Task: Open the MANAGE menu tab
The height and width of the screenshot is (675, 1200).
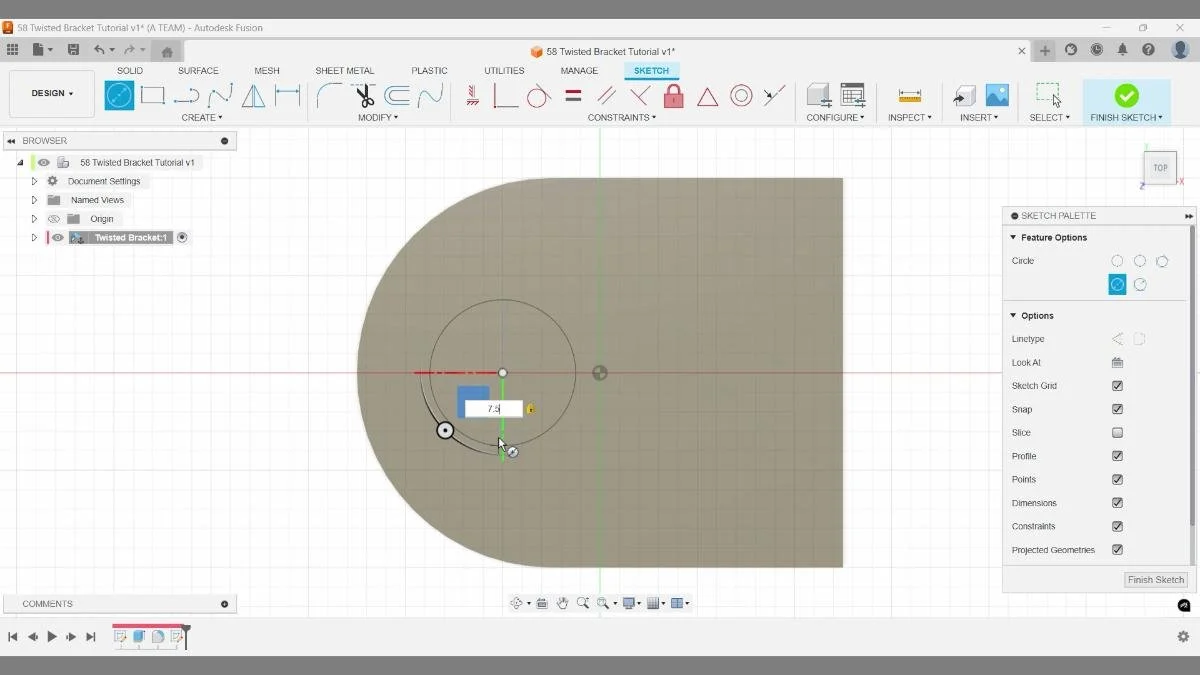Action: [x=578, y=70]
